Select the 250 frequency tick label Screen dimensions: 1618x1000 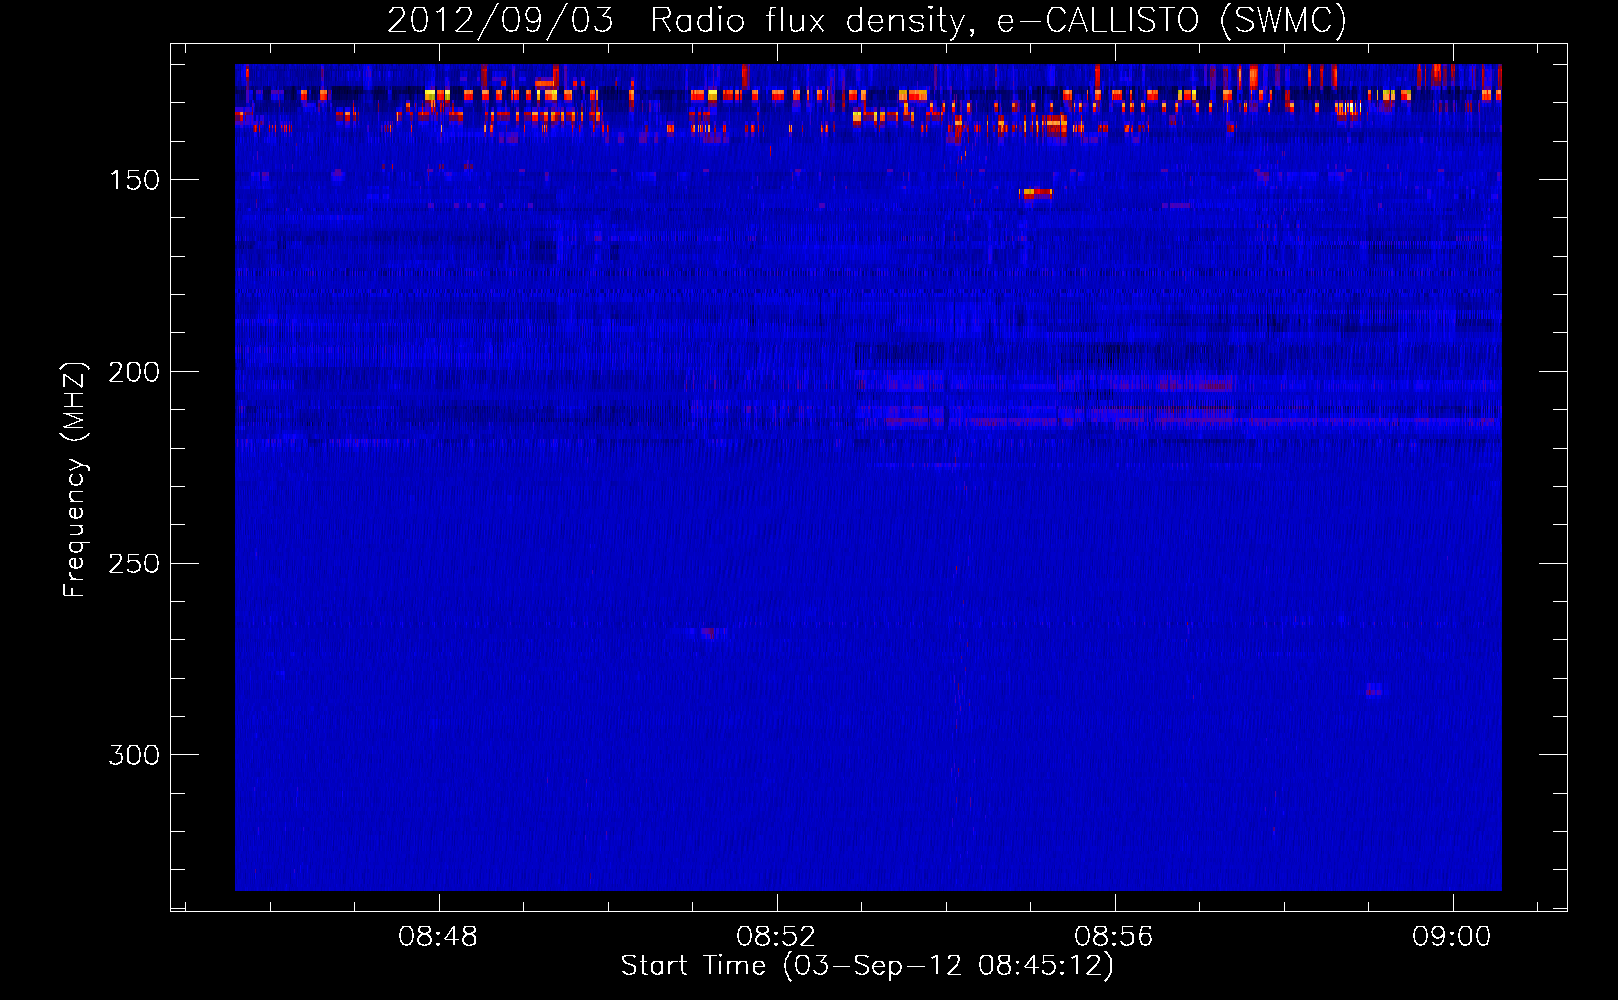pyautogui.click(x=134, y=564)
